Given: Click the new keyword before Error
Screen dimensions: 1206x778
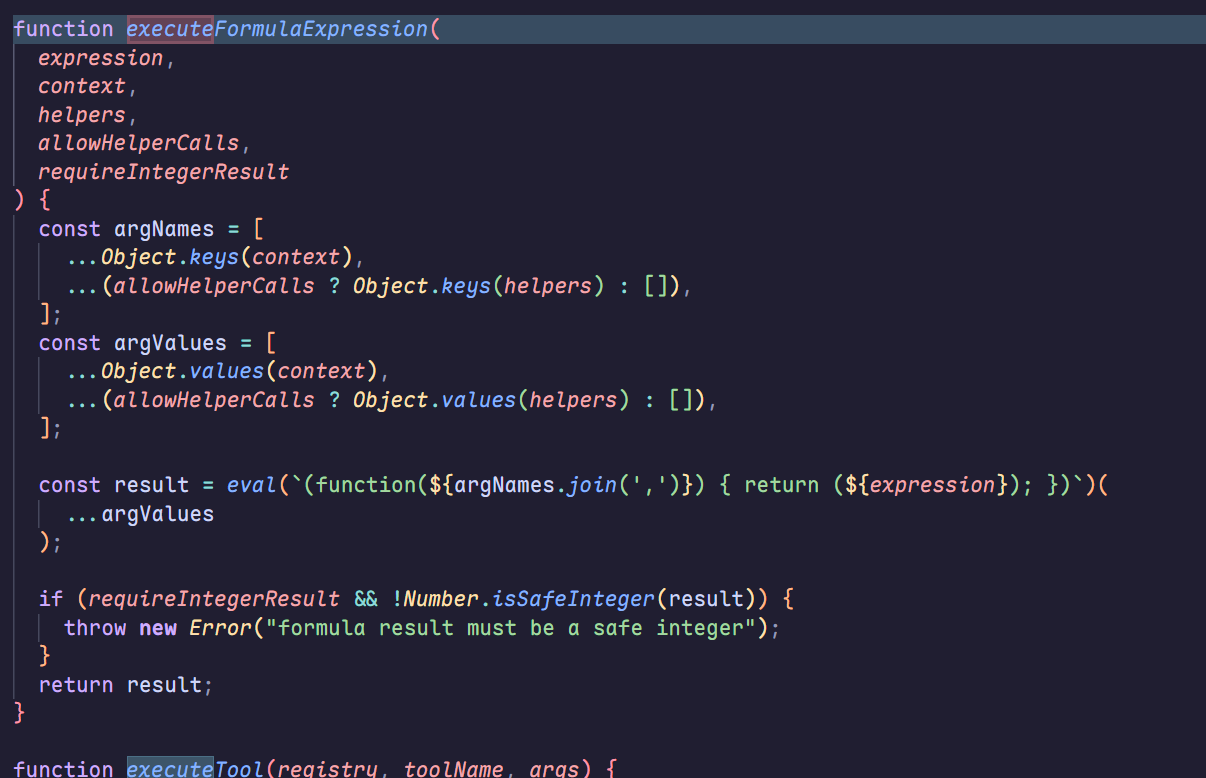Looking at the screenshot, I should pyautogui.click(x=158, y=628).
